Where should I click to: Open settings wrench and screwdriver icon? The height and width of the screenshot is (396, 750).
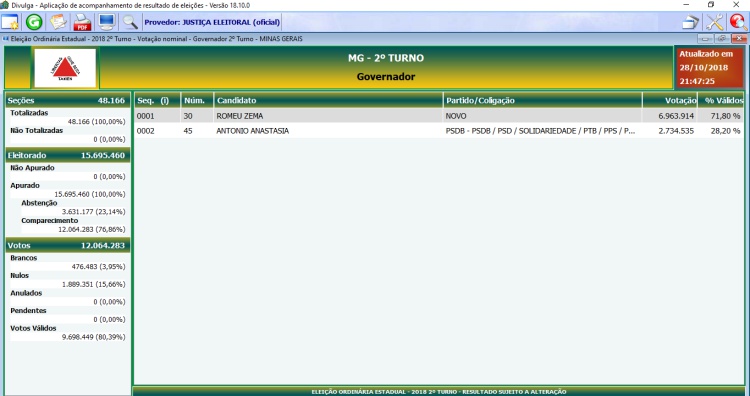[715, 22]
